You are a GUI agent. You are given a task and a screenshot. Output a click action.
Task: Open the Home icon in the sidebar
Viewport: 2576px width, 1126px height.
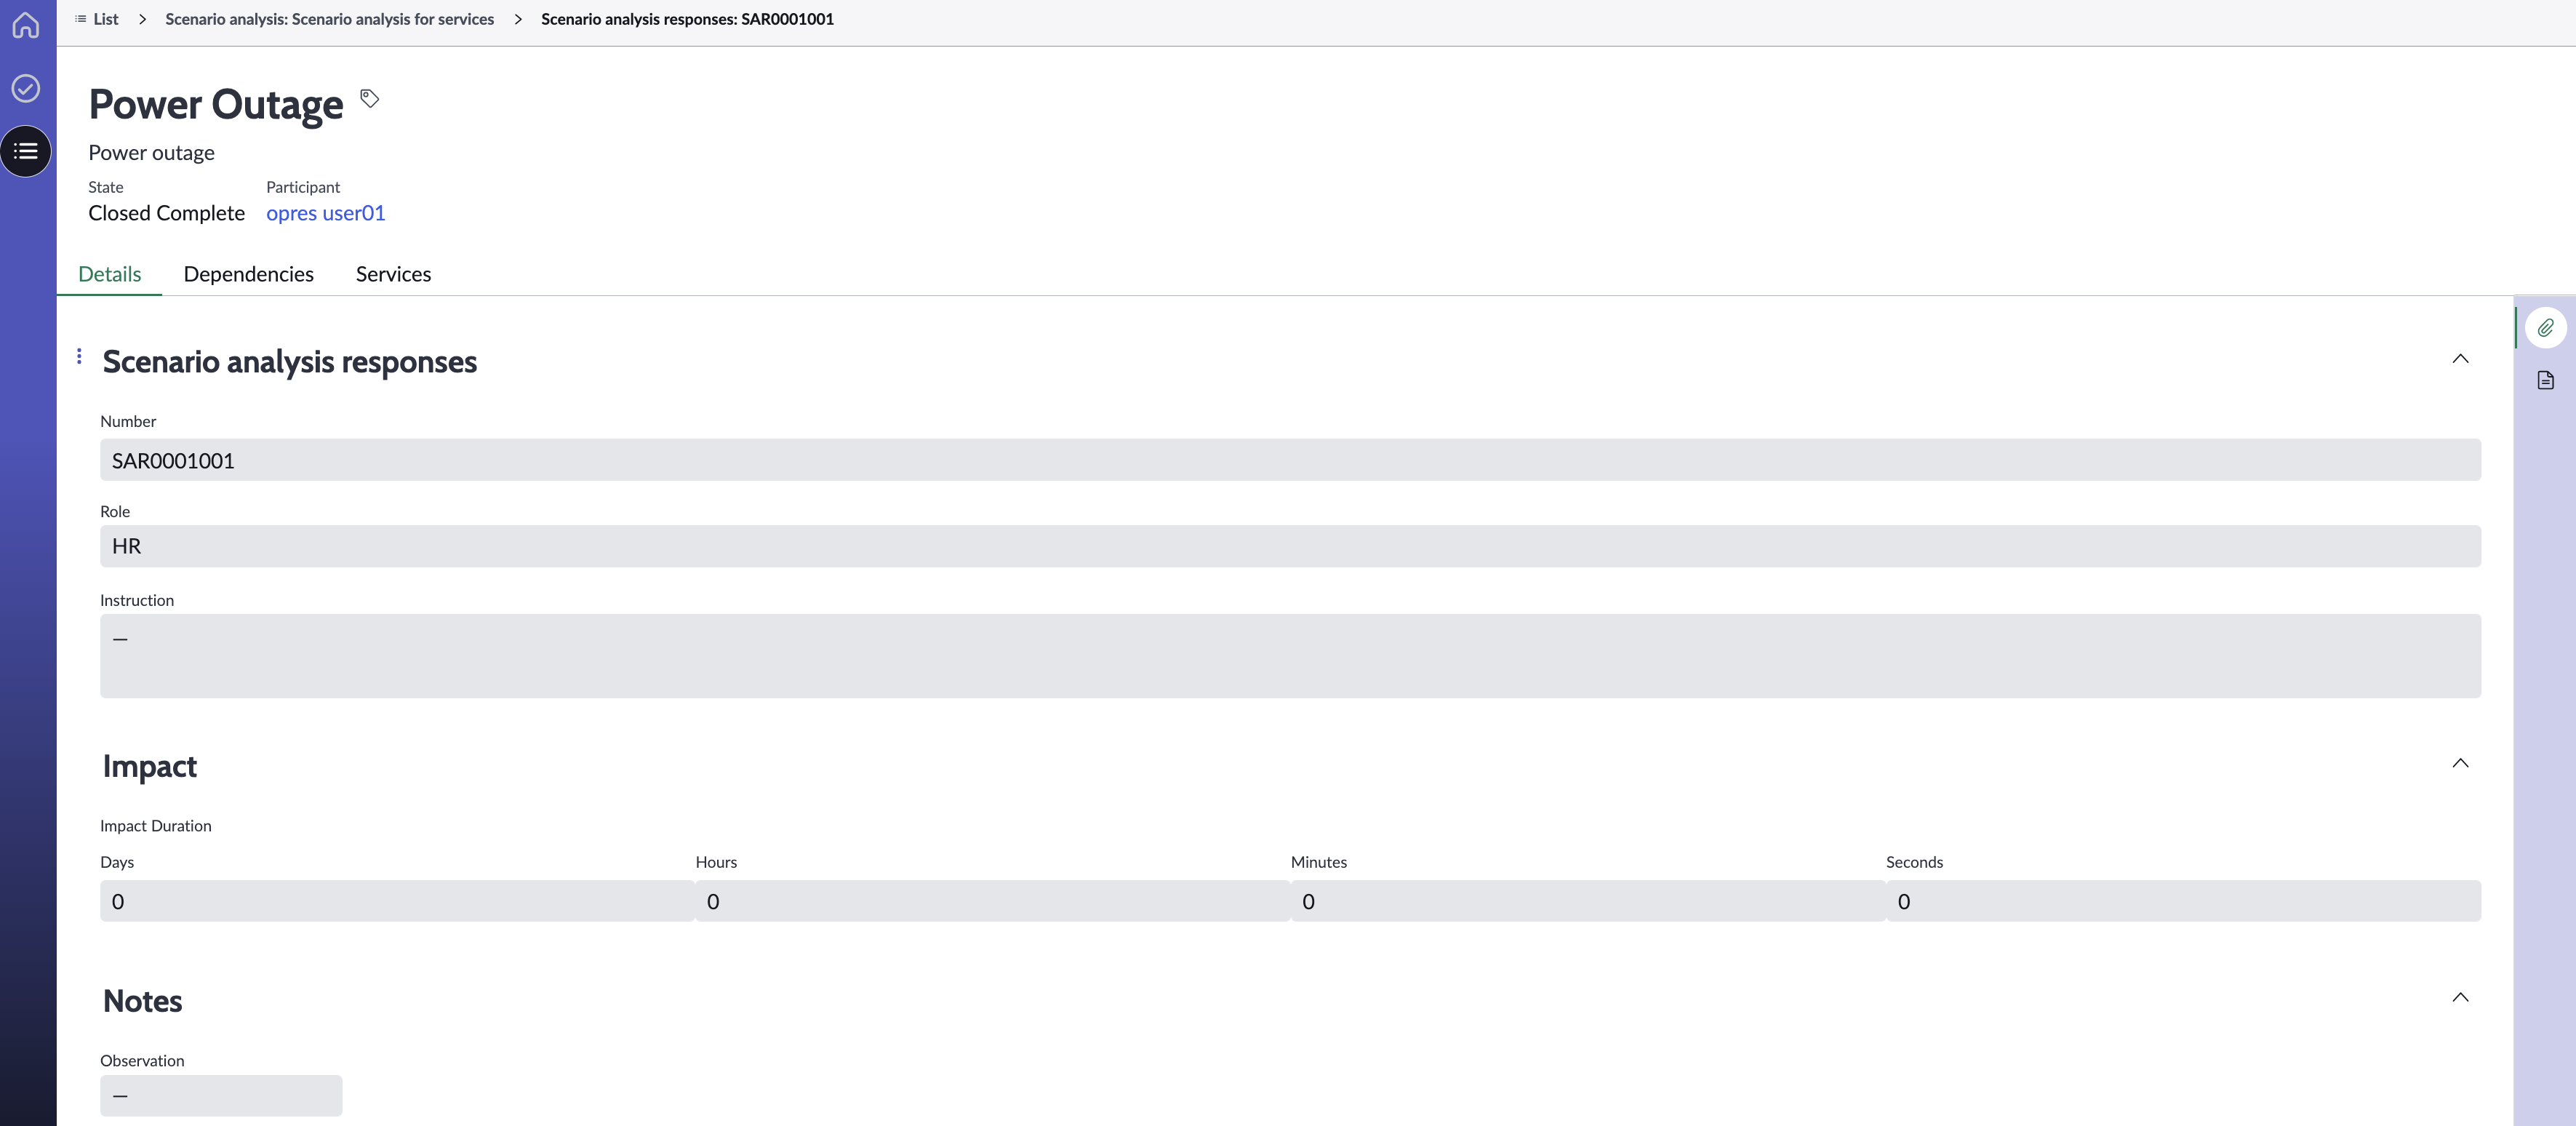pyautogui.click(x=26, y=25)
